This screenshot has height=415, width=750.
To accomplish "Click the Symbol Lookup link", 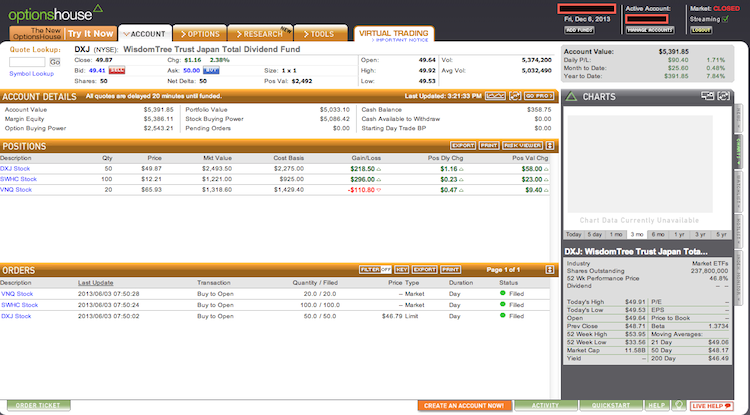I will click(32, 74).
